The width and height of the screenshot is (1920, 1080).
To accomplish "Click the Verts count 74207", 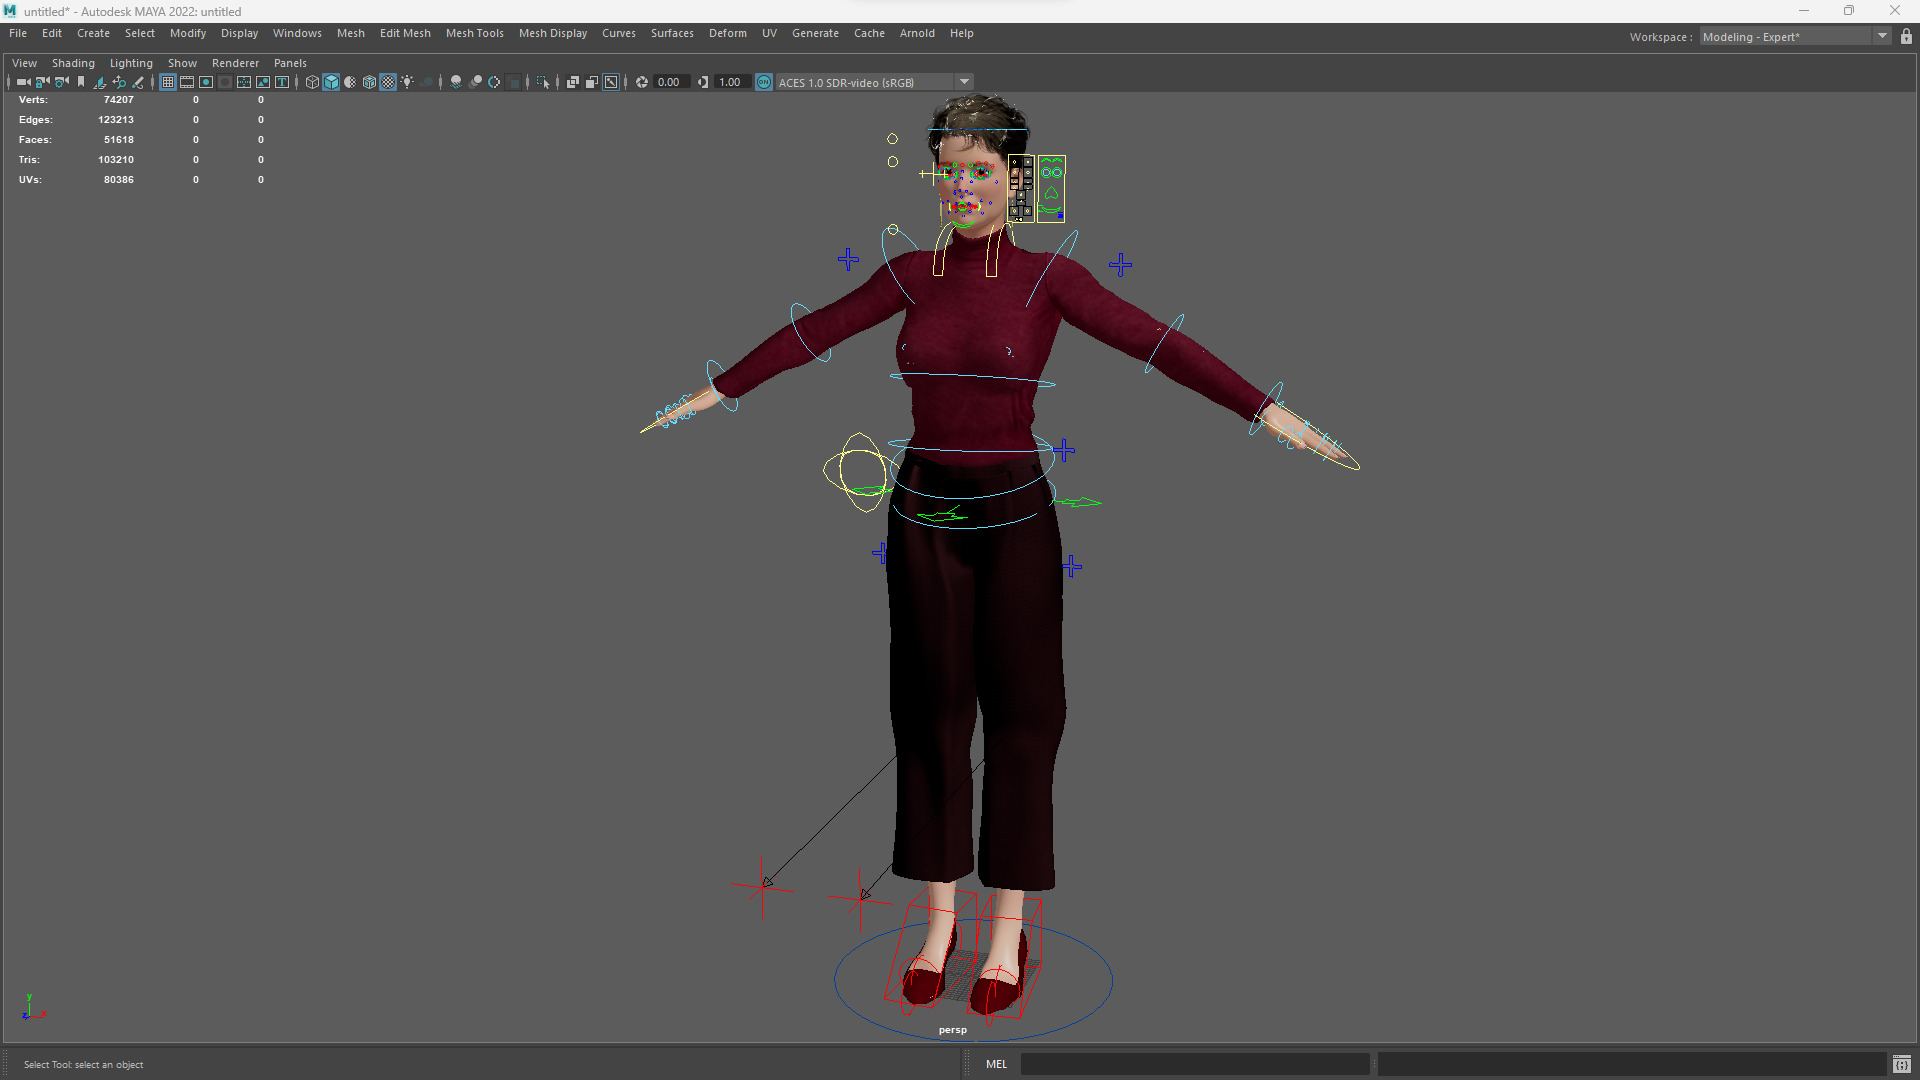I will coord(118,100).
